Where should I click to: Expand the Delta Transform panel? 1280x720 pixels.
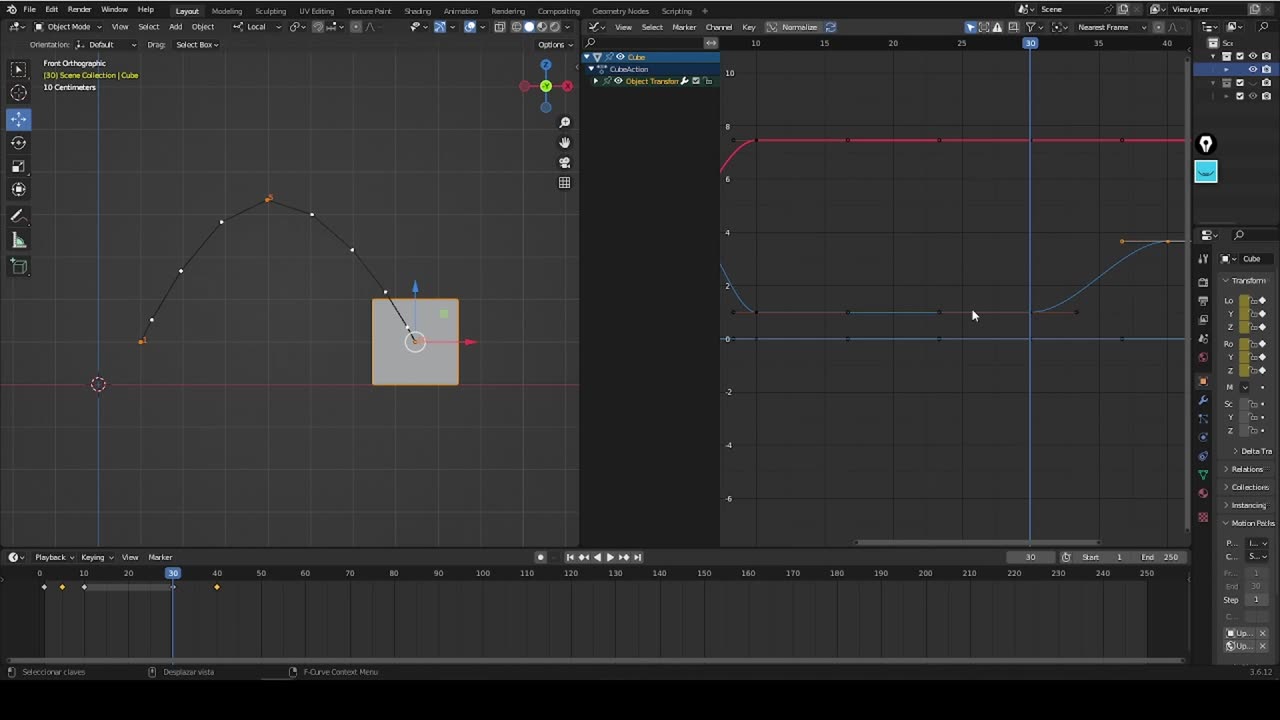[1252, 451]
